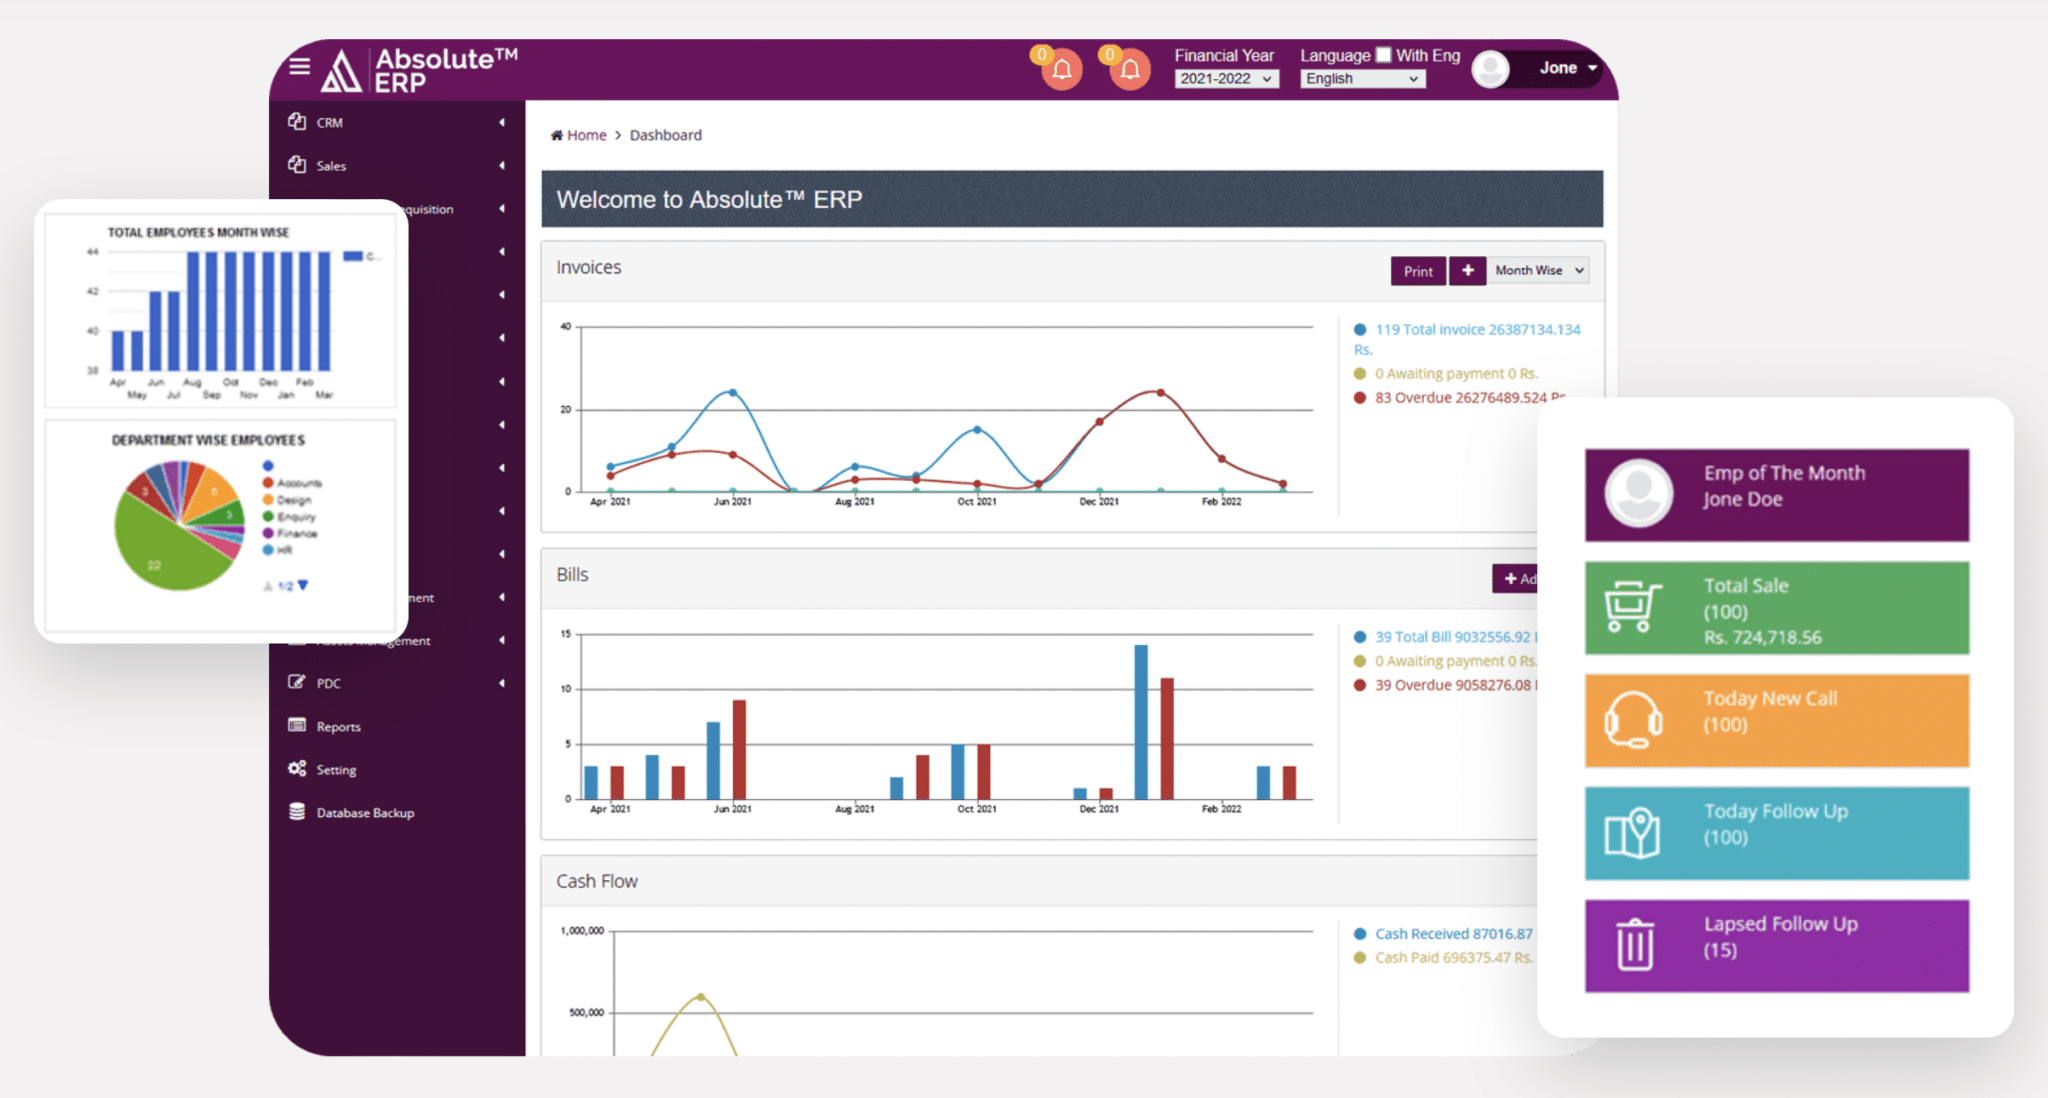Open the English language selector
2048x1098 pixels.
(x=1360, y=79)
